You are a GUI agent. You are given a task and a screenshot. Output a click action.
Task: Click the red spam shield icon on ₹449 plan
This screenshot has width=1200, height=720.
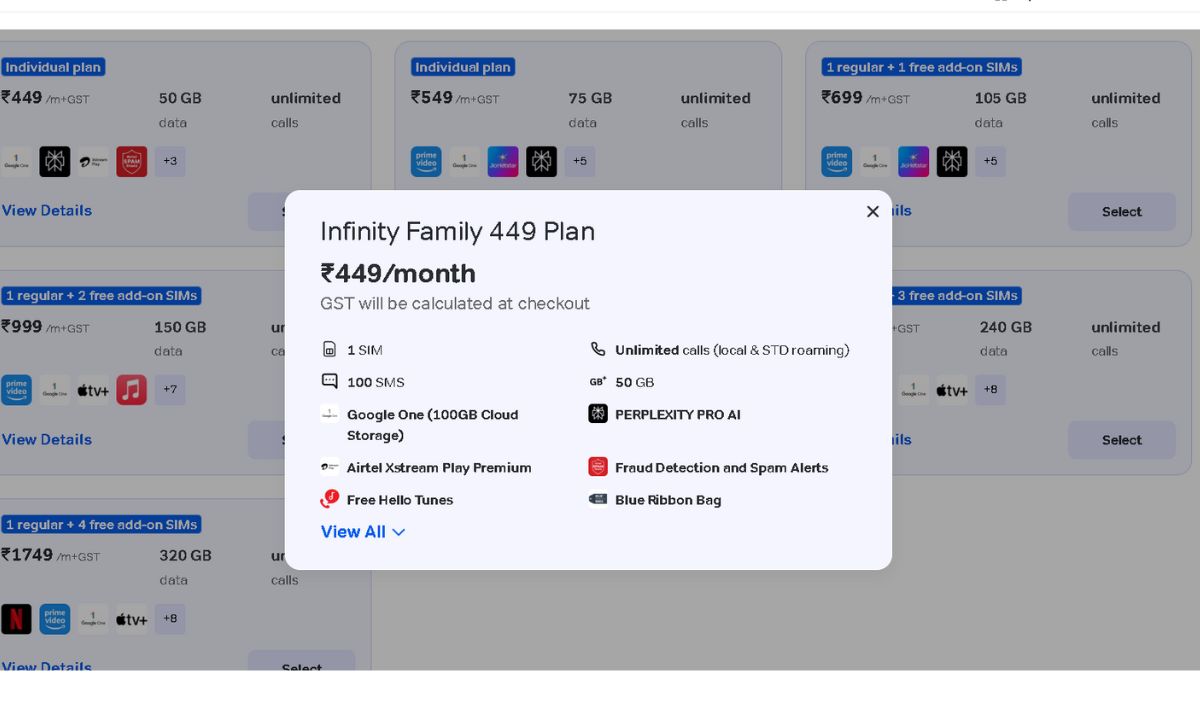pos(131,161)
